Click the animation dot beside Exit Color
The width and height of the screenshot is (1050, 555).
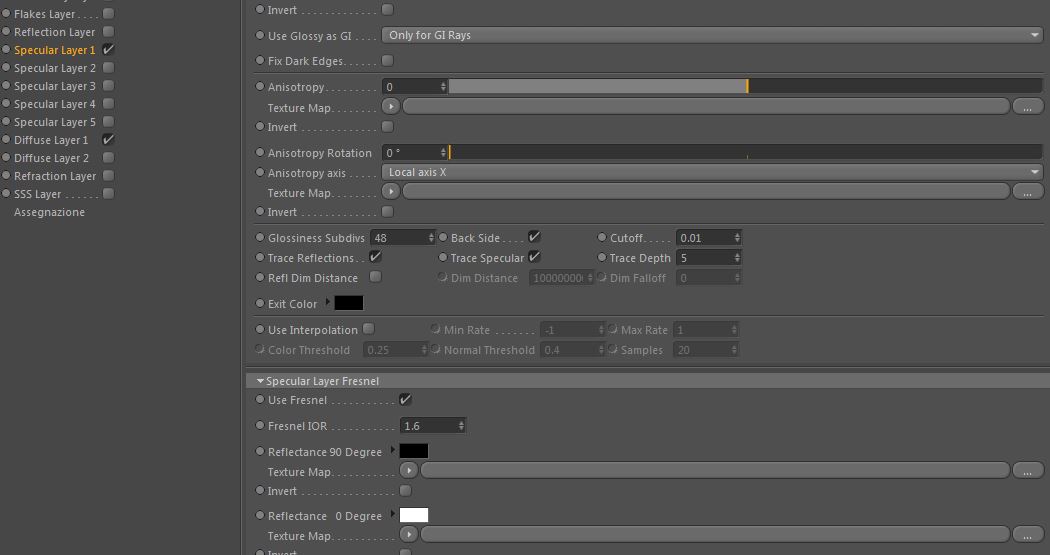click(260, 303)
